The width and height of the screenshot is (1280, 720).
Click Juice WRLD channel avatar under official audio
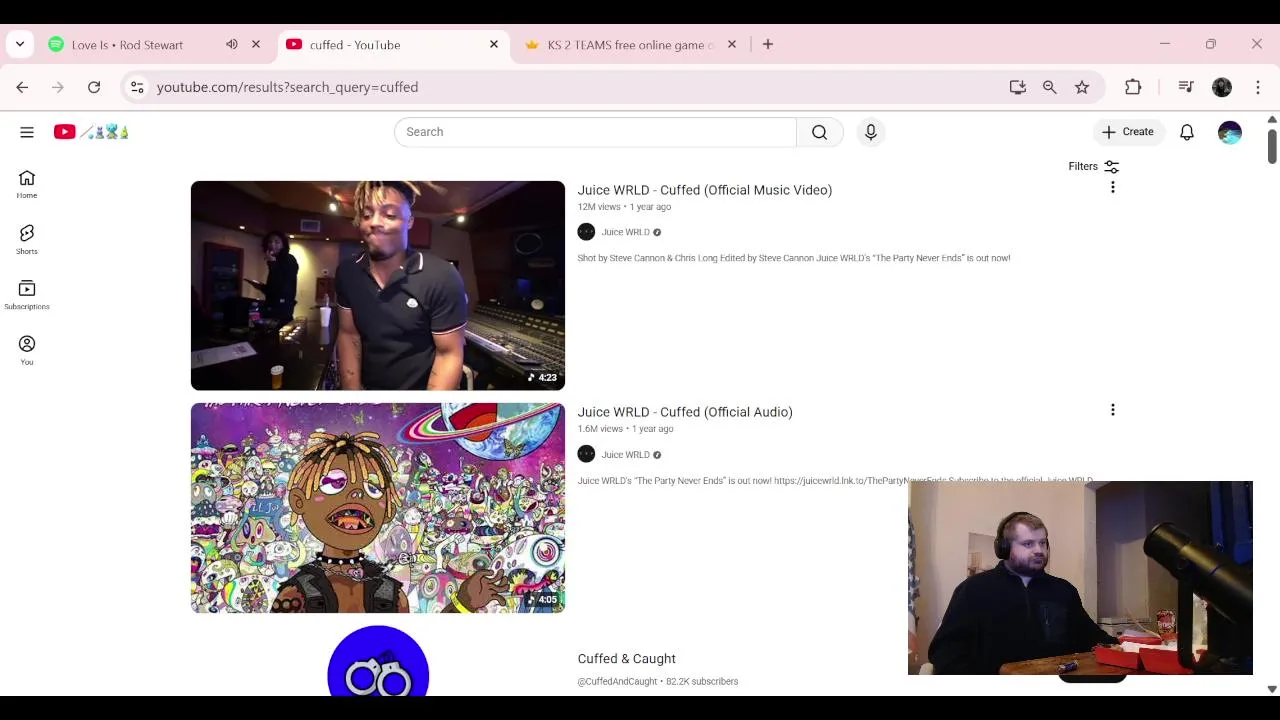point(586,454)
